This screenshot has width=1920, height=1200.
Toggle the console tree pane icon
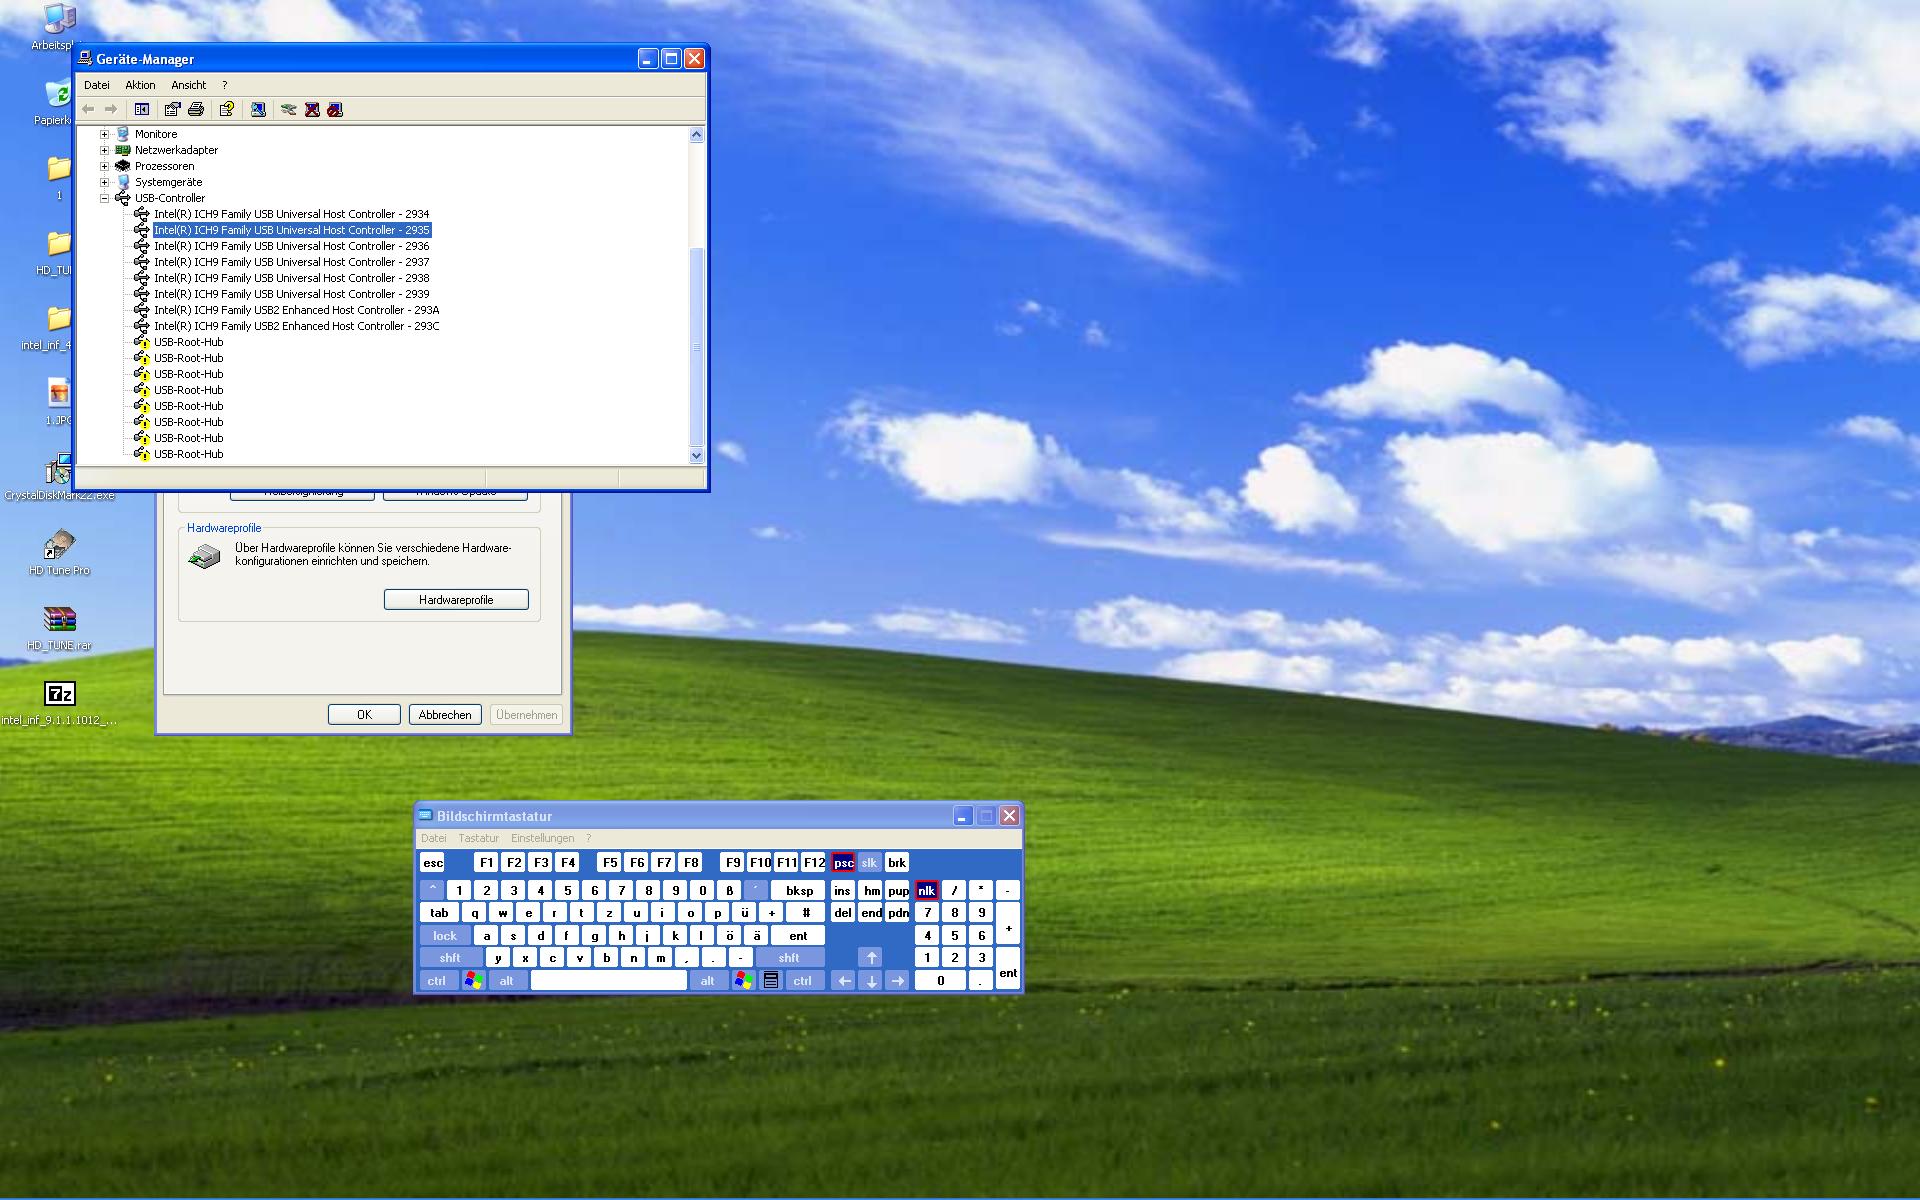pyautogui.click(x=142, y=109)
